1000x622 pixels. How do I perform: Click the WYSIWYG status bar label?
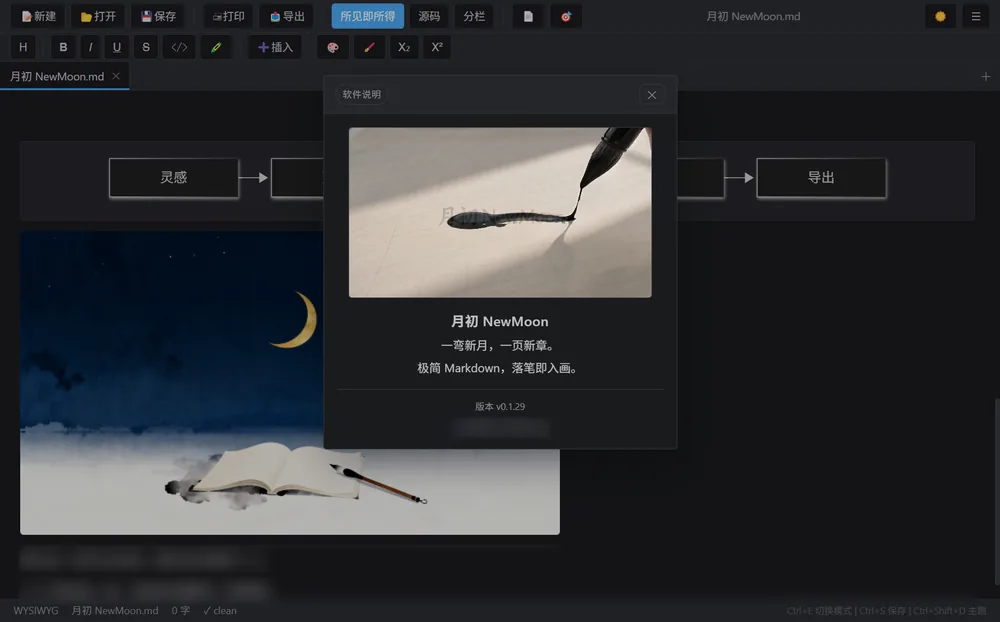(36, 611)
